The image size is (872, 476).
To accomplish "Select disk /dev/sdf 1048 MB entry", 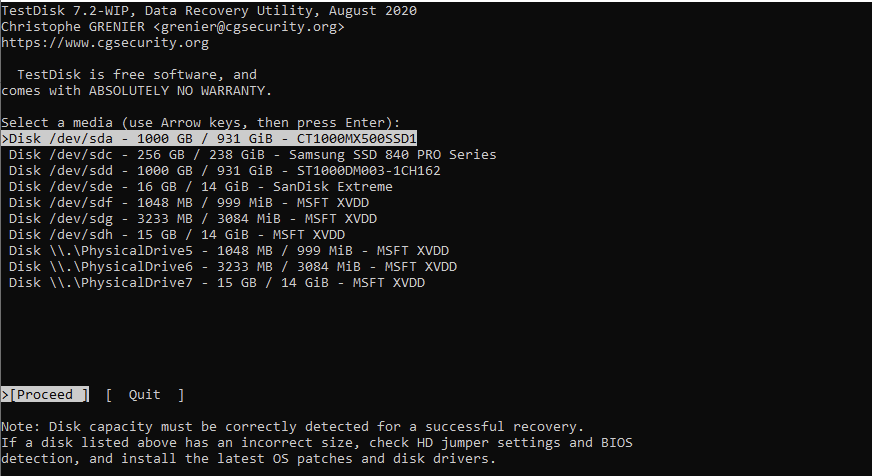I will pos(188,203).
